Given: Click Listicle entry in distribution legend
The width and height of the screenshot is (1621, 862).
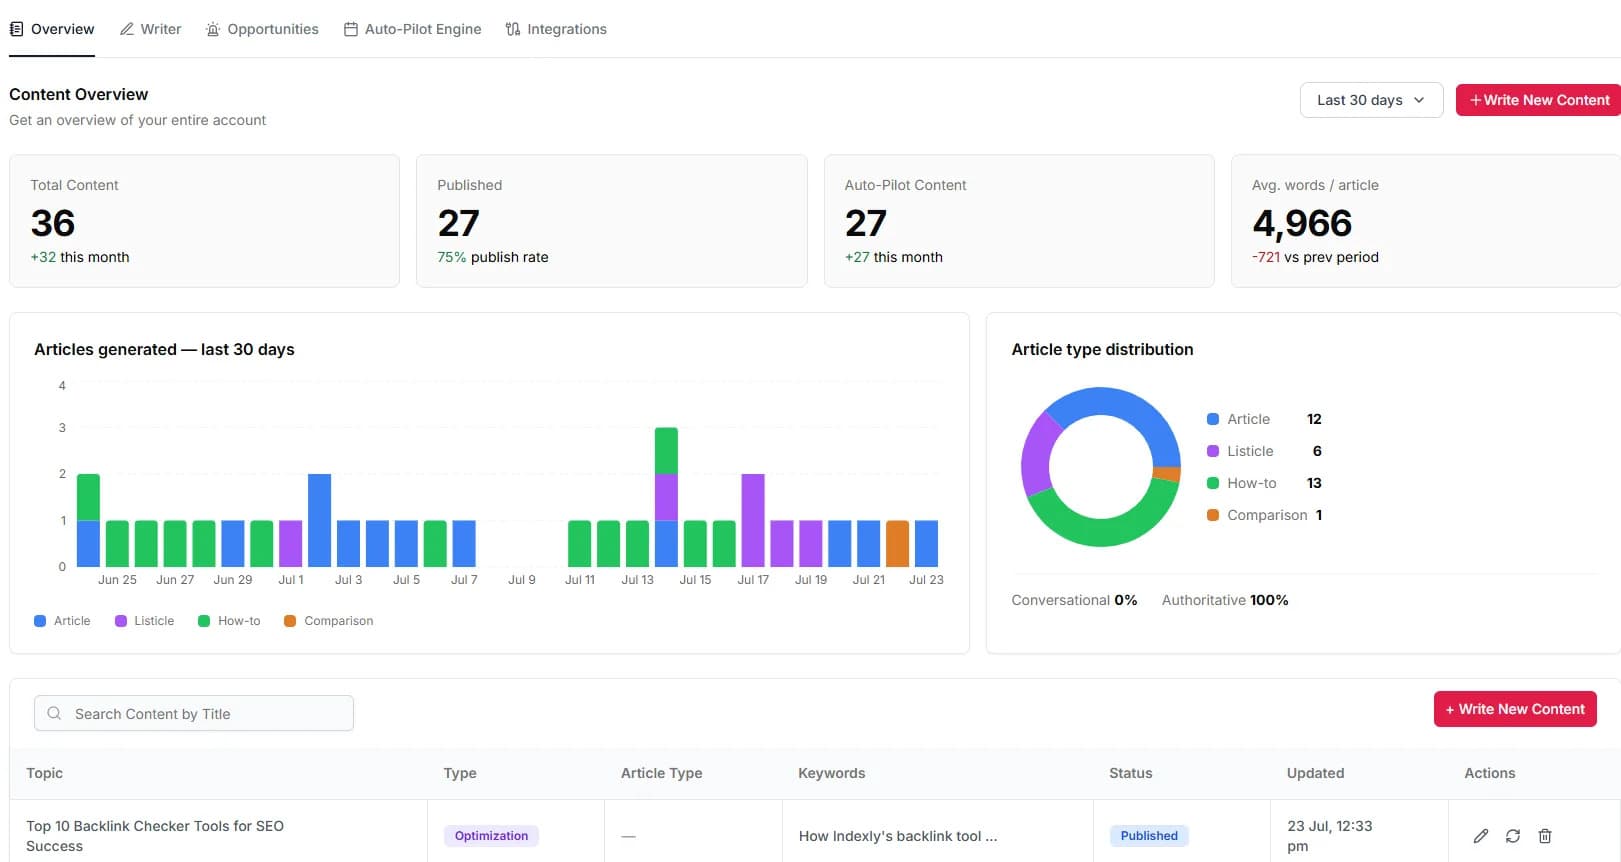Looking at the screenshot, I should (1264, 451).
